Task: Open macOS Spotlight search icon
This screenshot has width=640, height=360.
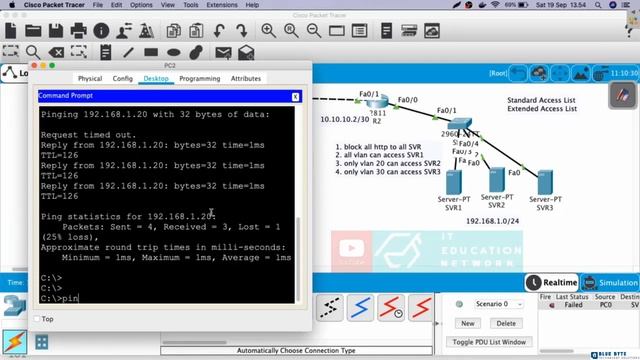Action: pyautogui.click(x=598, y=5)
